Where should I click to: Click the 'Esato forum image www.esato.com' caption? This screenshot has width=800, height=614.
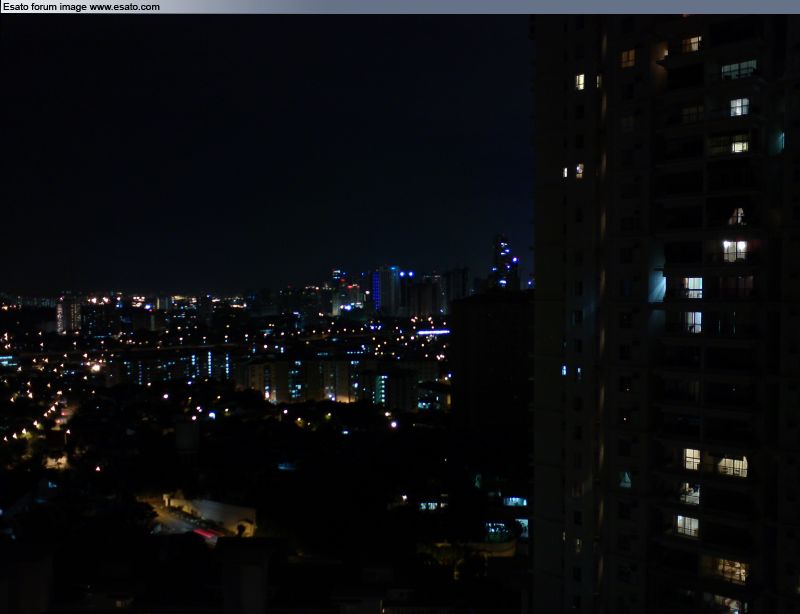81,7
